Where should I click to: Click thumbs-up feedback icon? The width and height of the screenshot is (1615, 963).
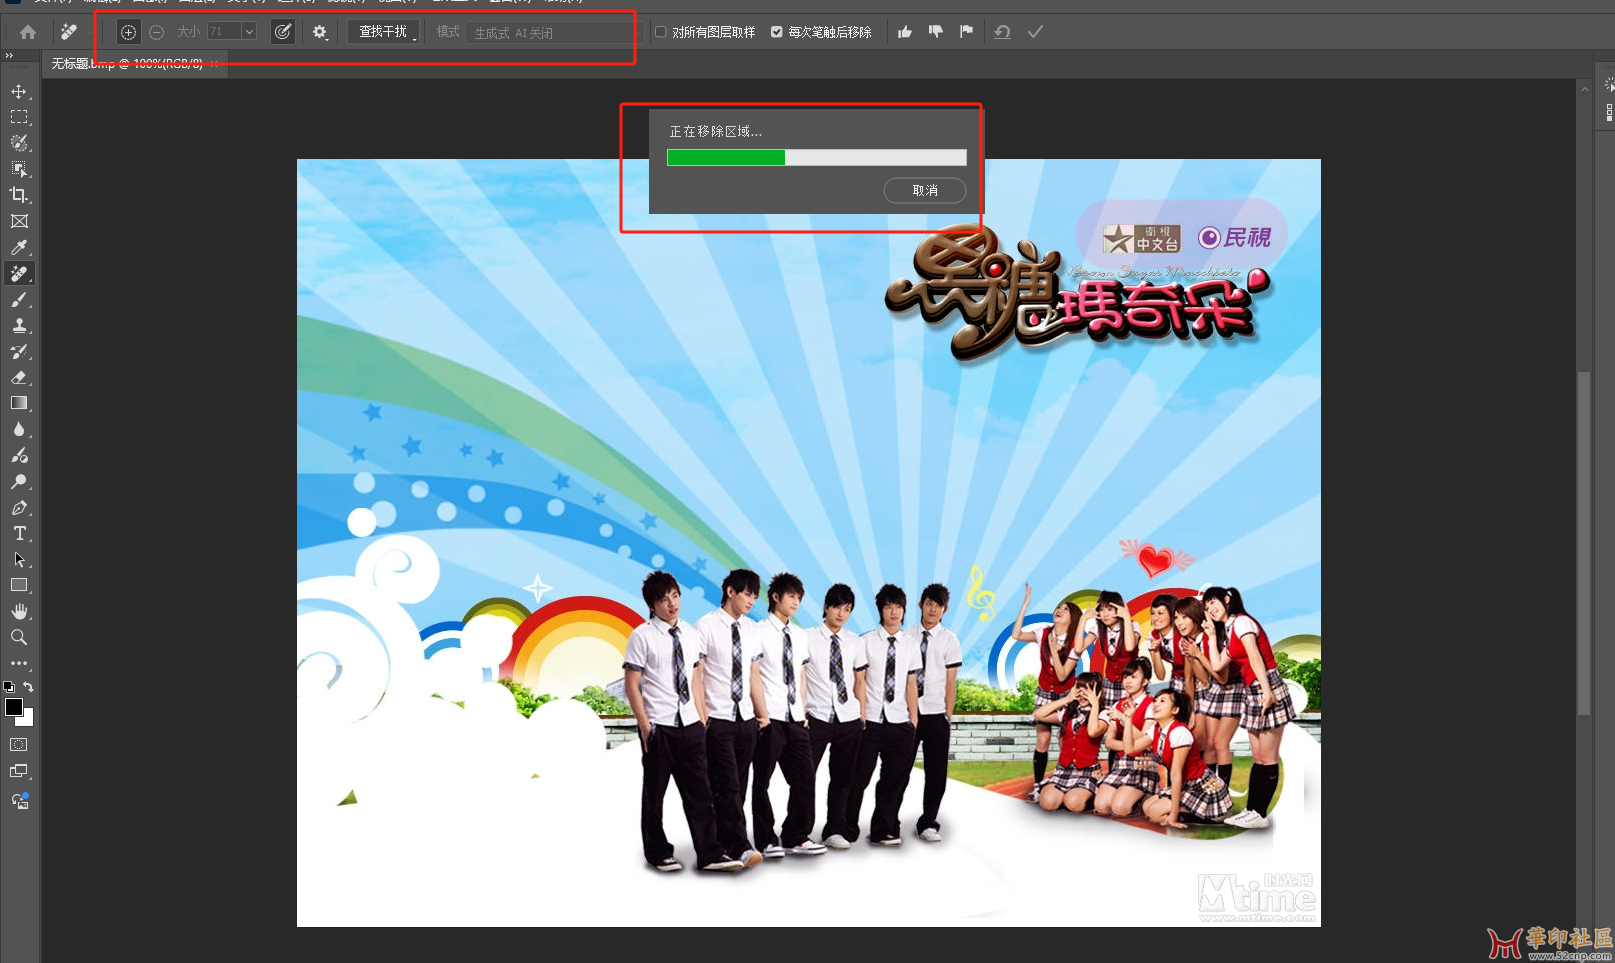(x=905, y=32)
